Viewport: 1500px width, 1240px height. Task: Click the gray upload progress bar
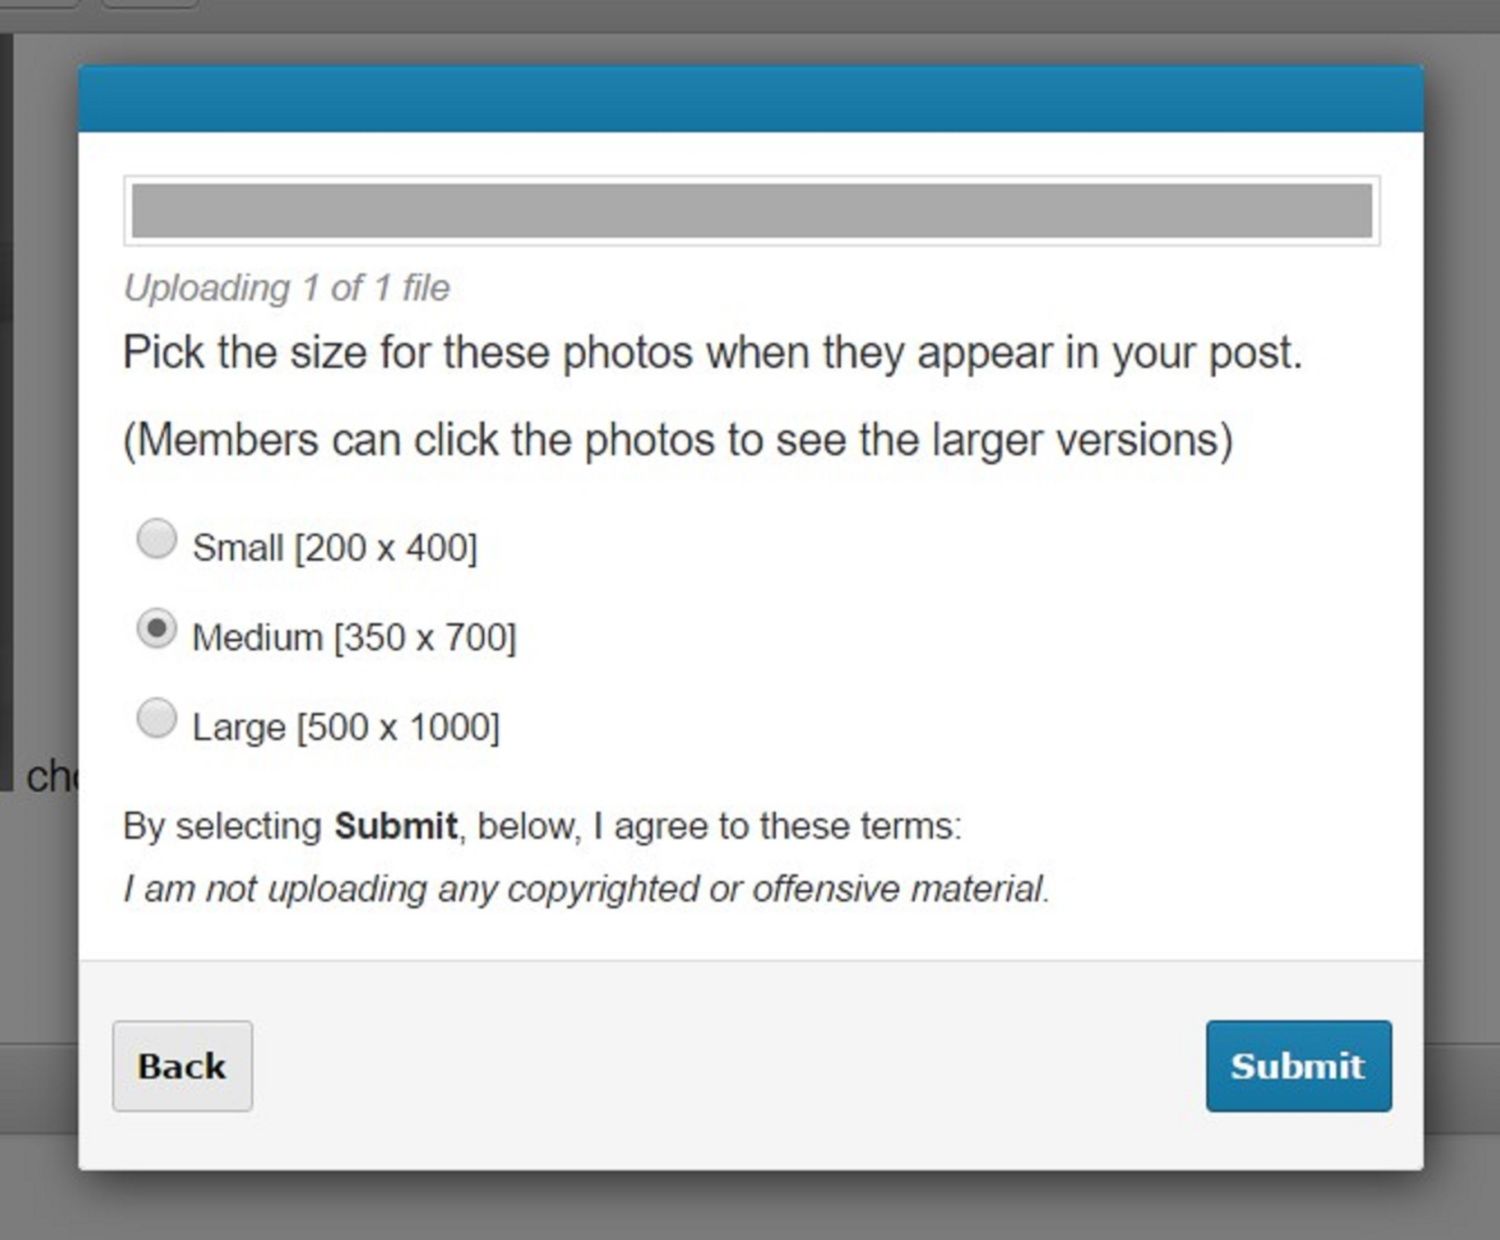coord(751,211)
